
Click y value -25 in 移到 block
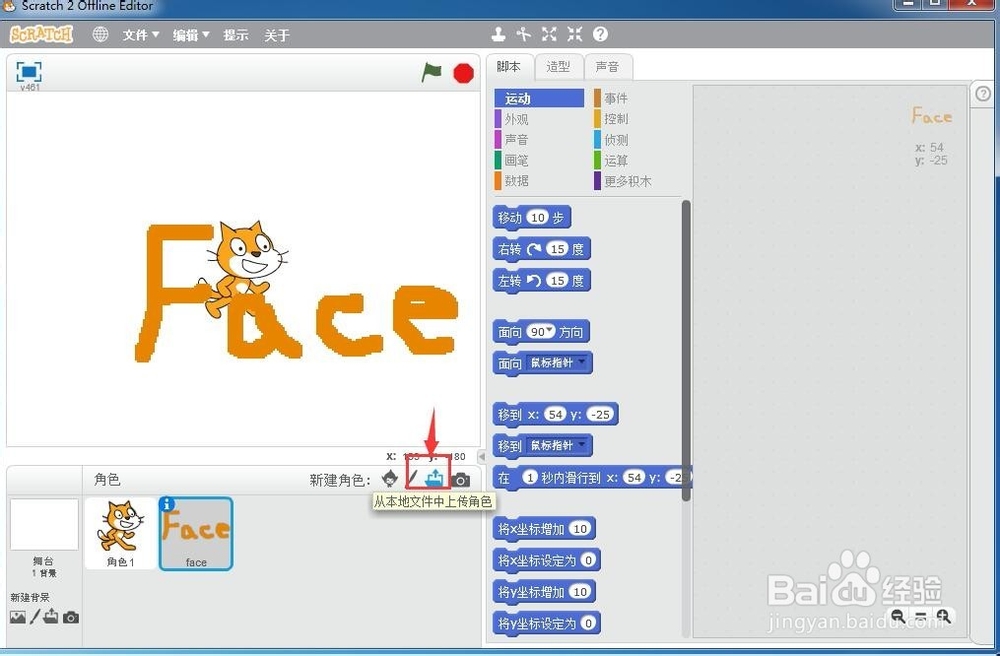pyautogui.click(x=599, y=414)
